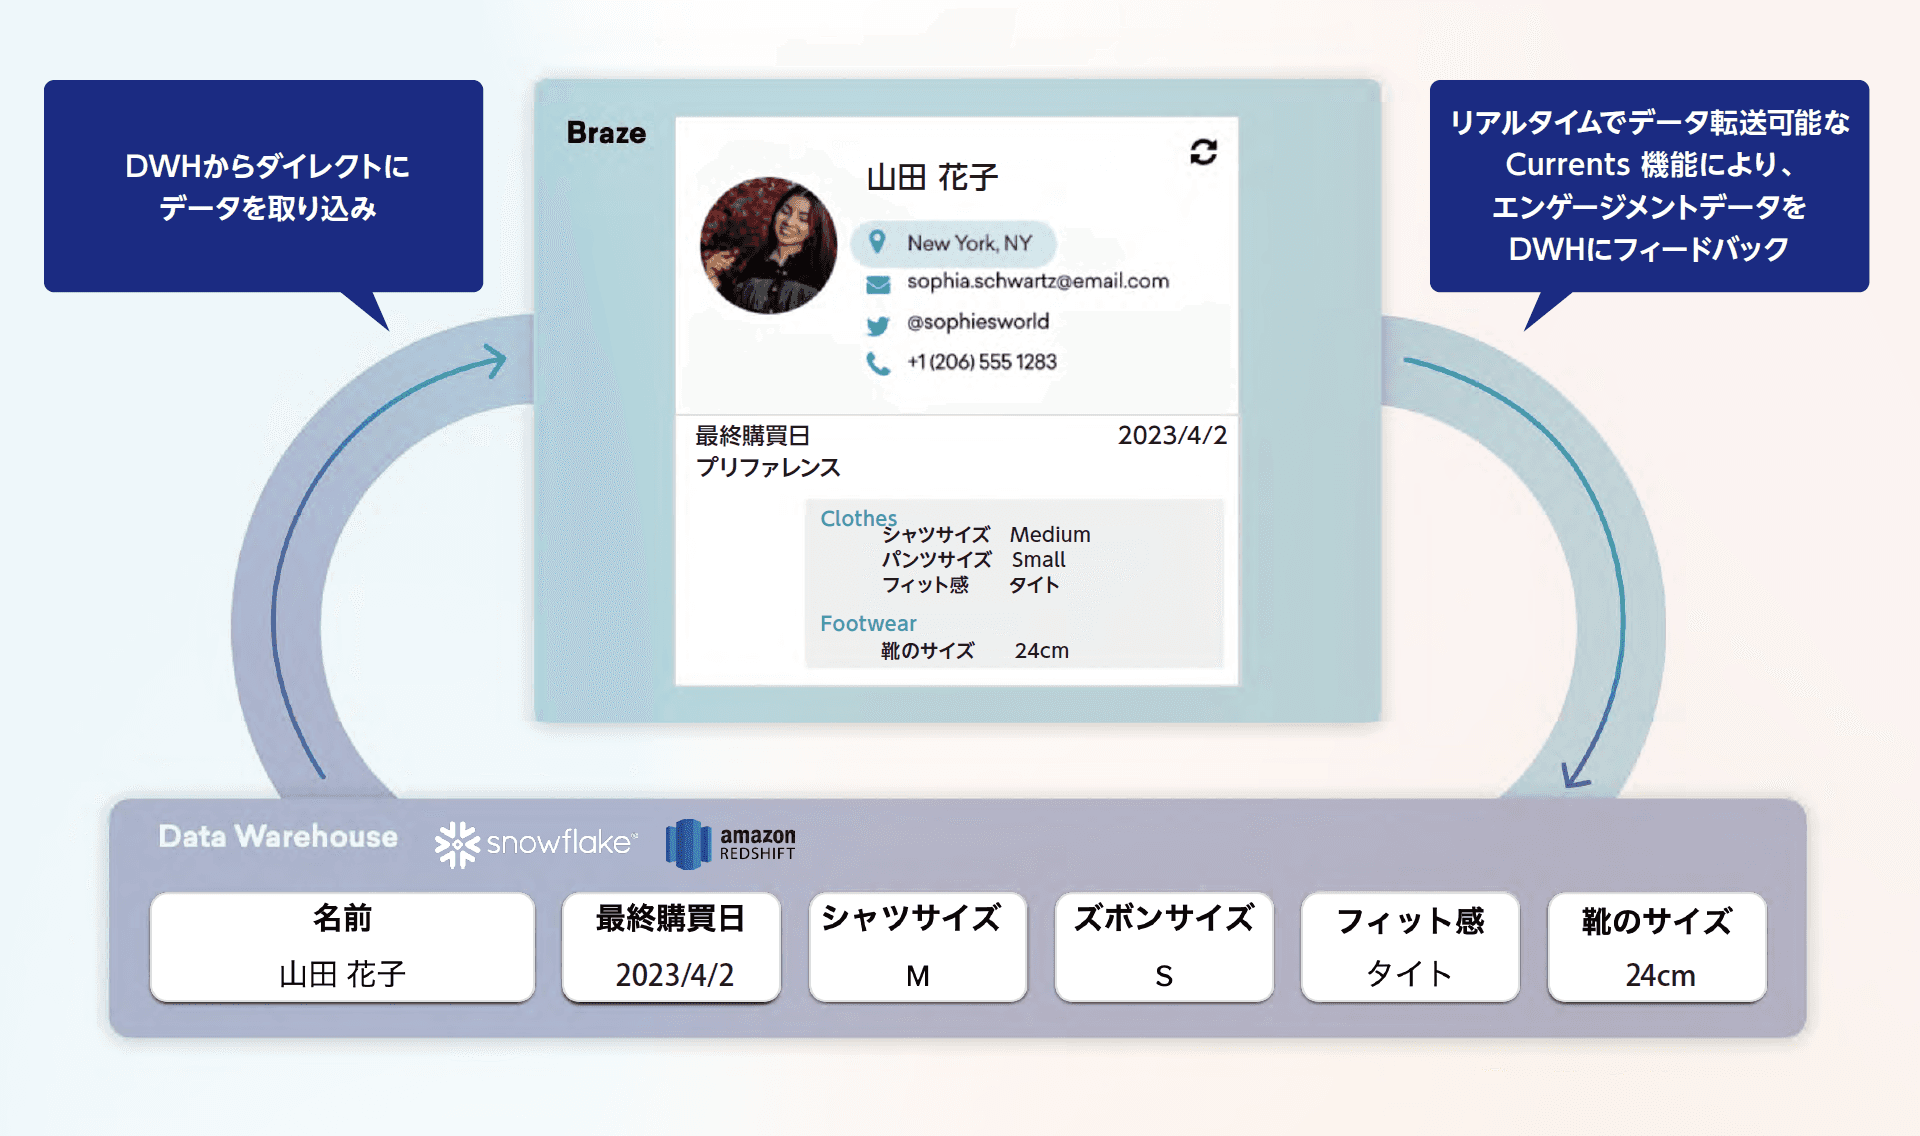The width and height of the screenshot is (1920, 1136).
Task: Toggle the Footwear preference section
Action: [x=867, y=623]
